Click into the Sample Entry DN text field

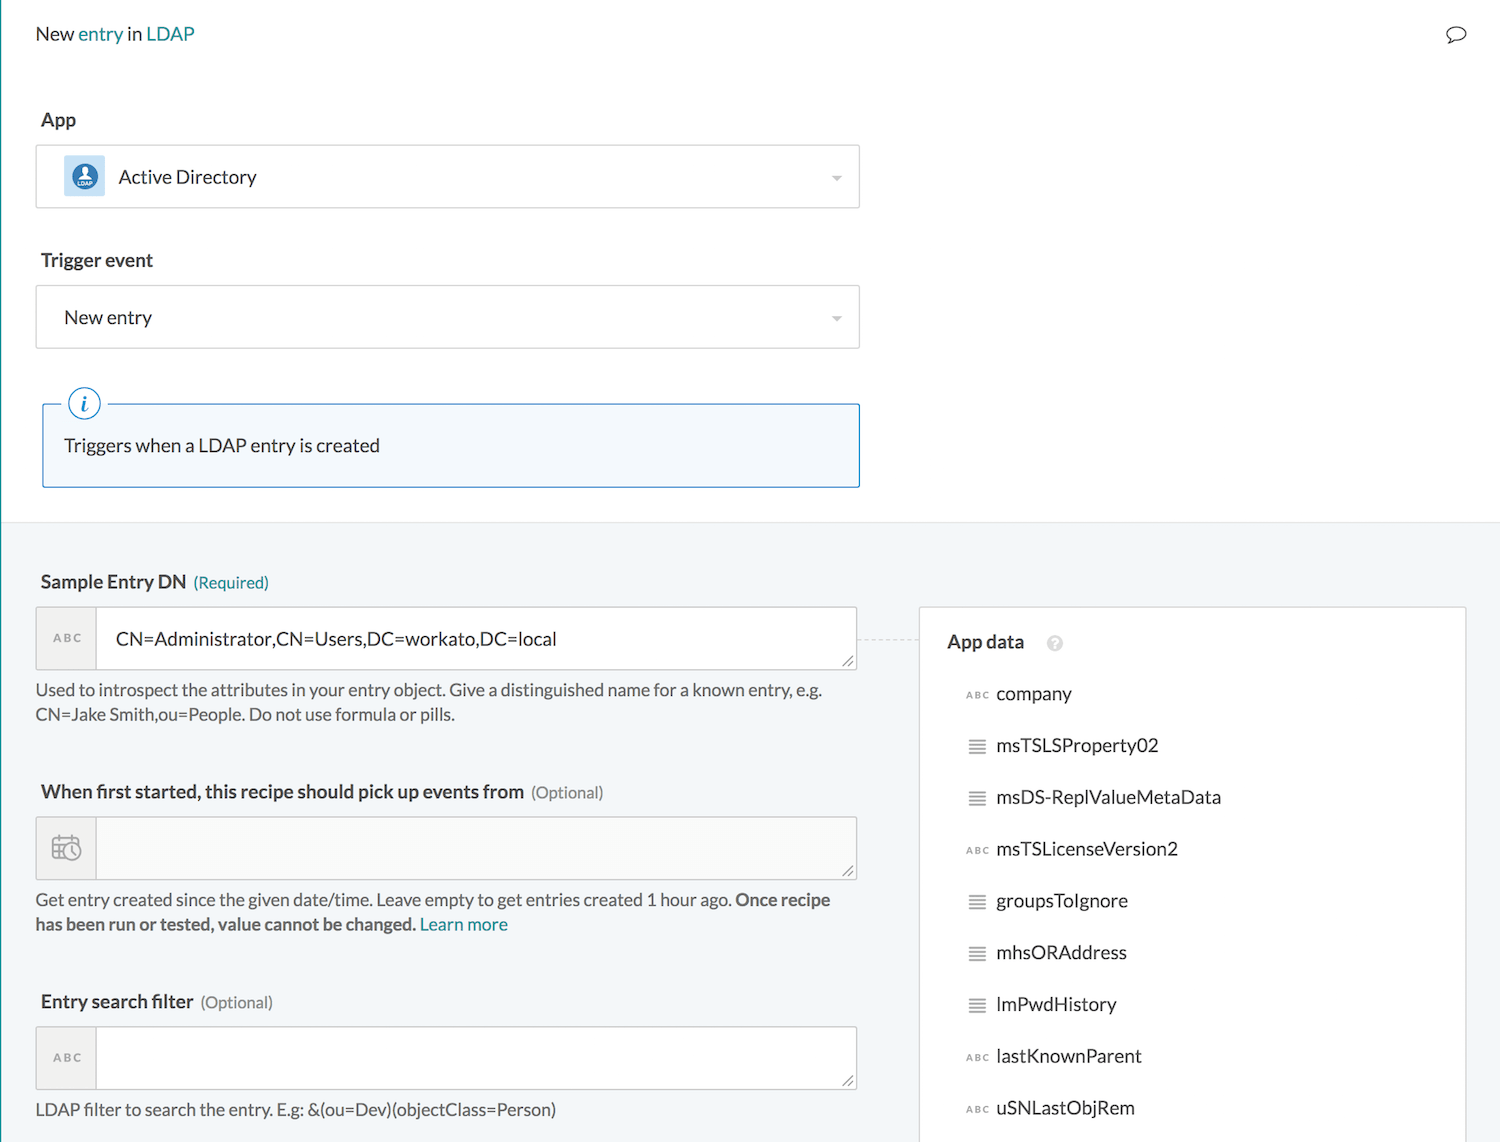click(475, 639)
